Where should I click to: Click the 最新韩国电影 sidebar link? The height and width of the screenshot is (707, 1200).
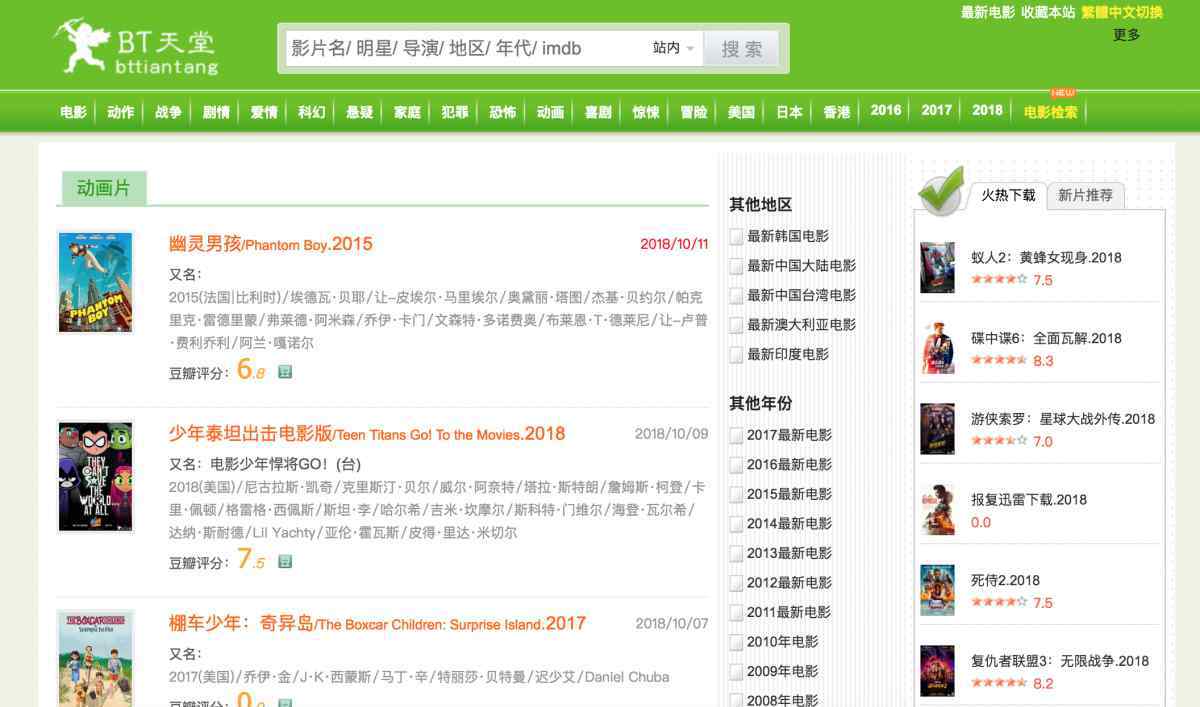[787, 236]
